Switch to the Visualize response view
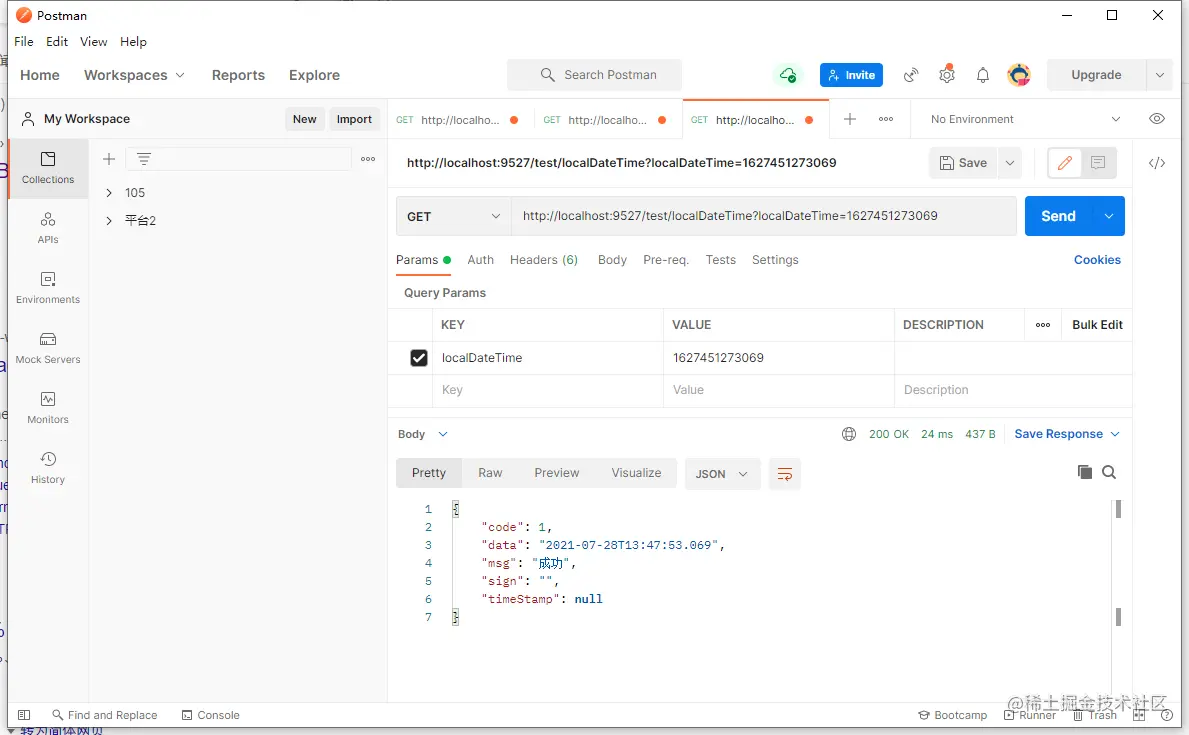Image resolution: width=1189 pixels, height=735 pixels. click(x=636, y=473)
